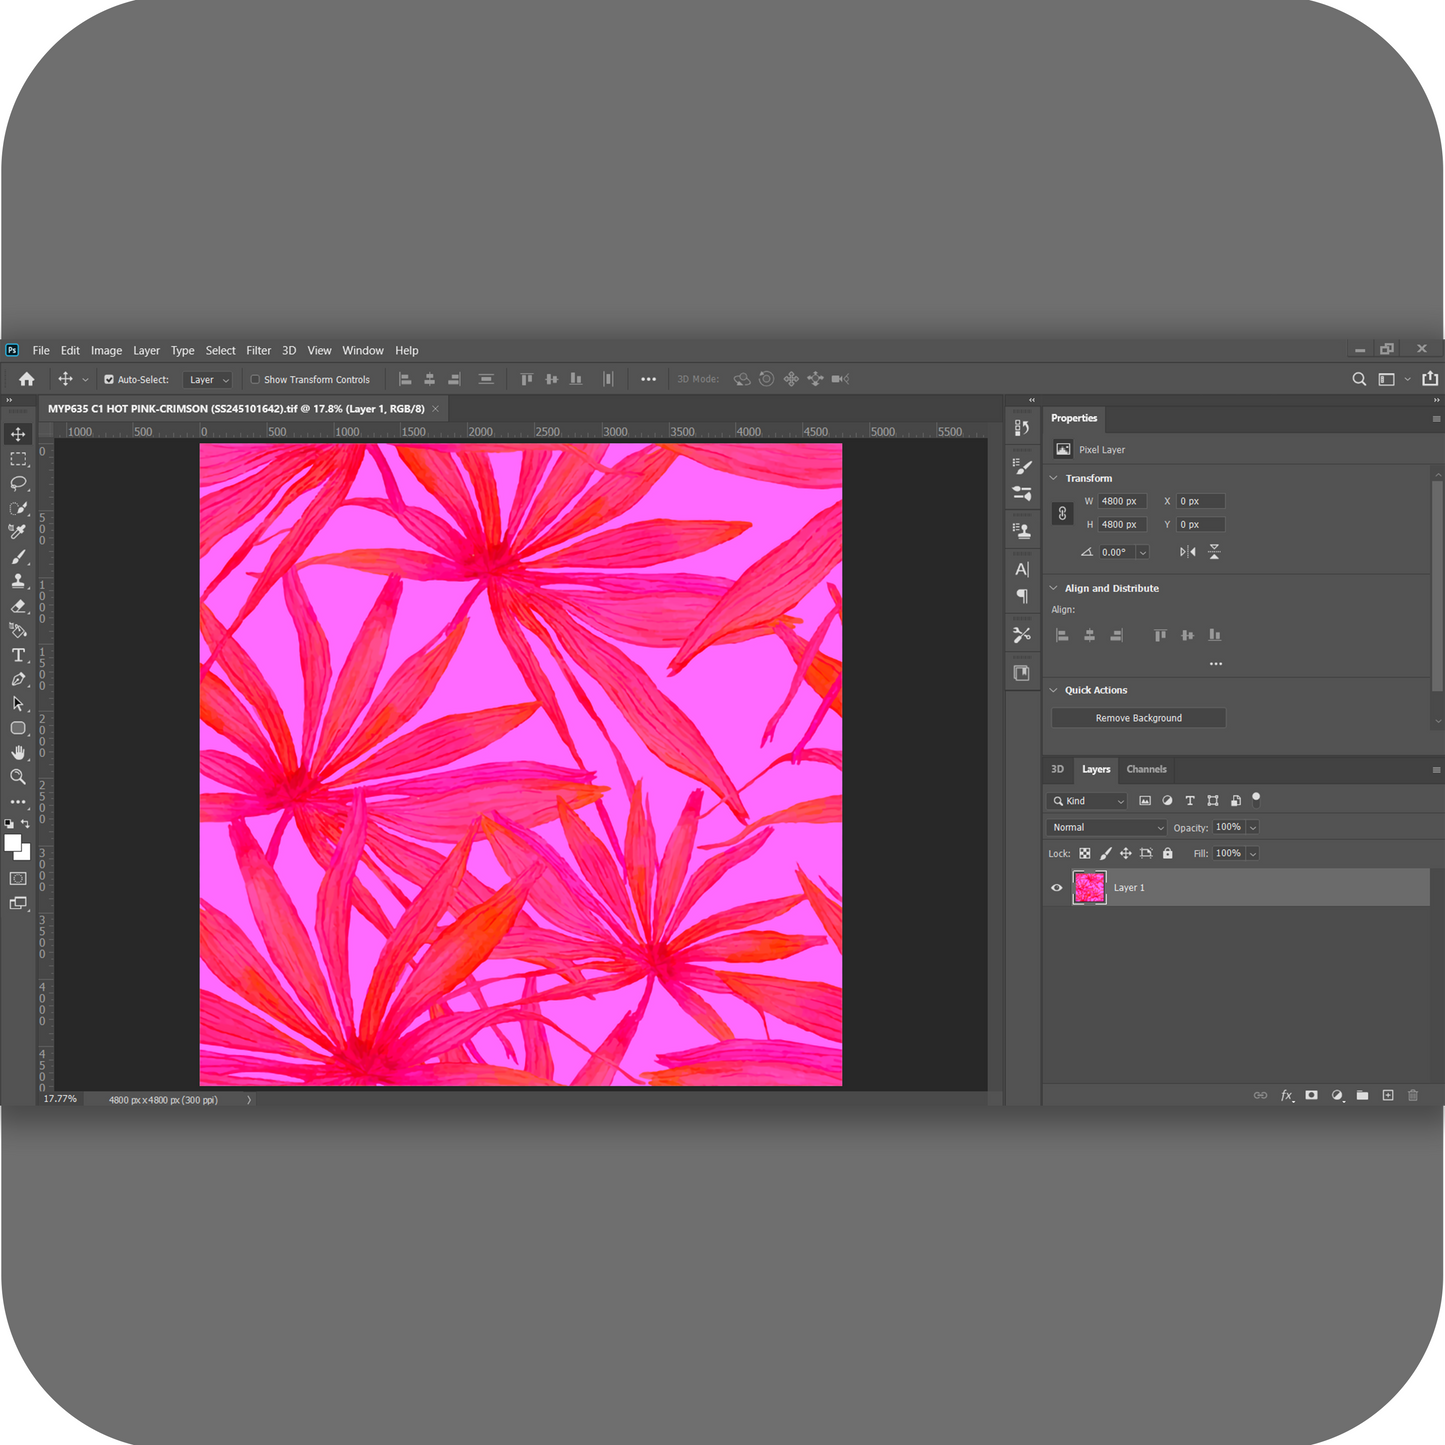Open the Paragraph panel icon
This screenshot has width=1445, height=1445.
click(1022, 596)
